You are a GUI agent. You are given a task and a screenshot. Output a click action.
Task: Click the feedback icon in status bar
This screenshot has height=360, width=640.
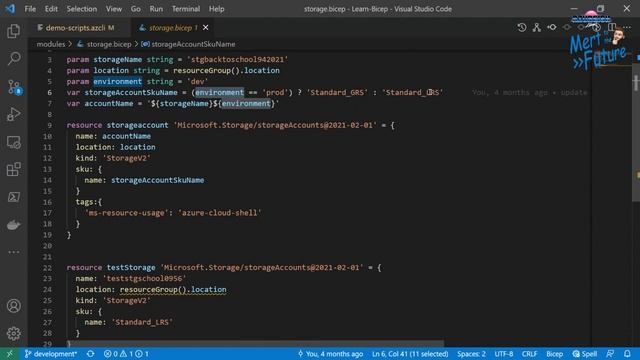(x=610, y=354)
